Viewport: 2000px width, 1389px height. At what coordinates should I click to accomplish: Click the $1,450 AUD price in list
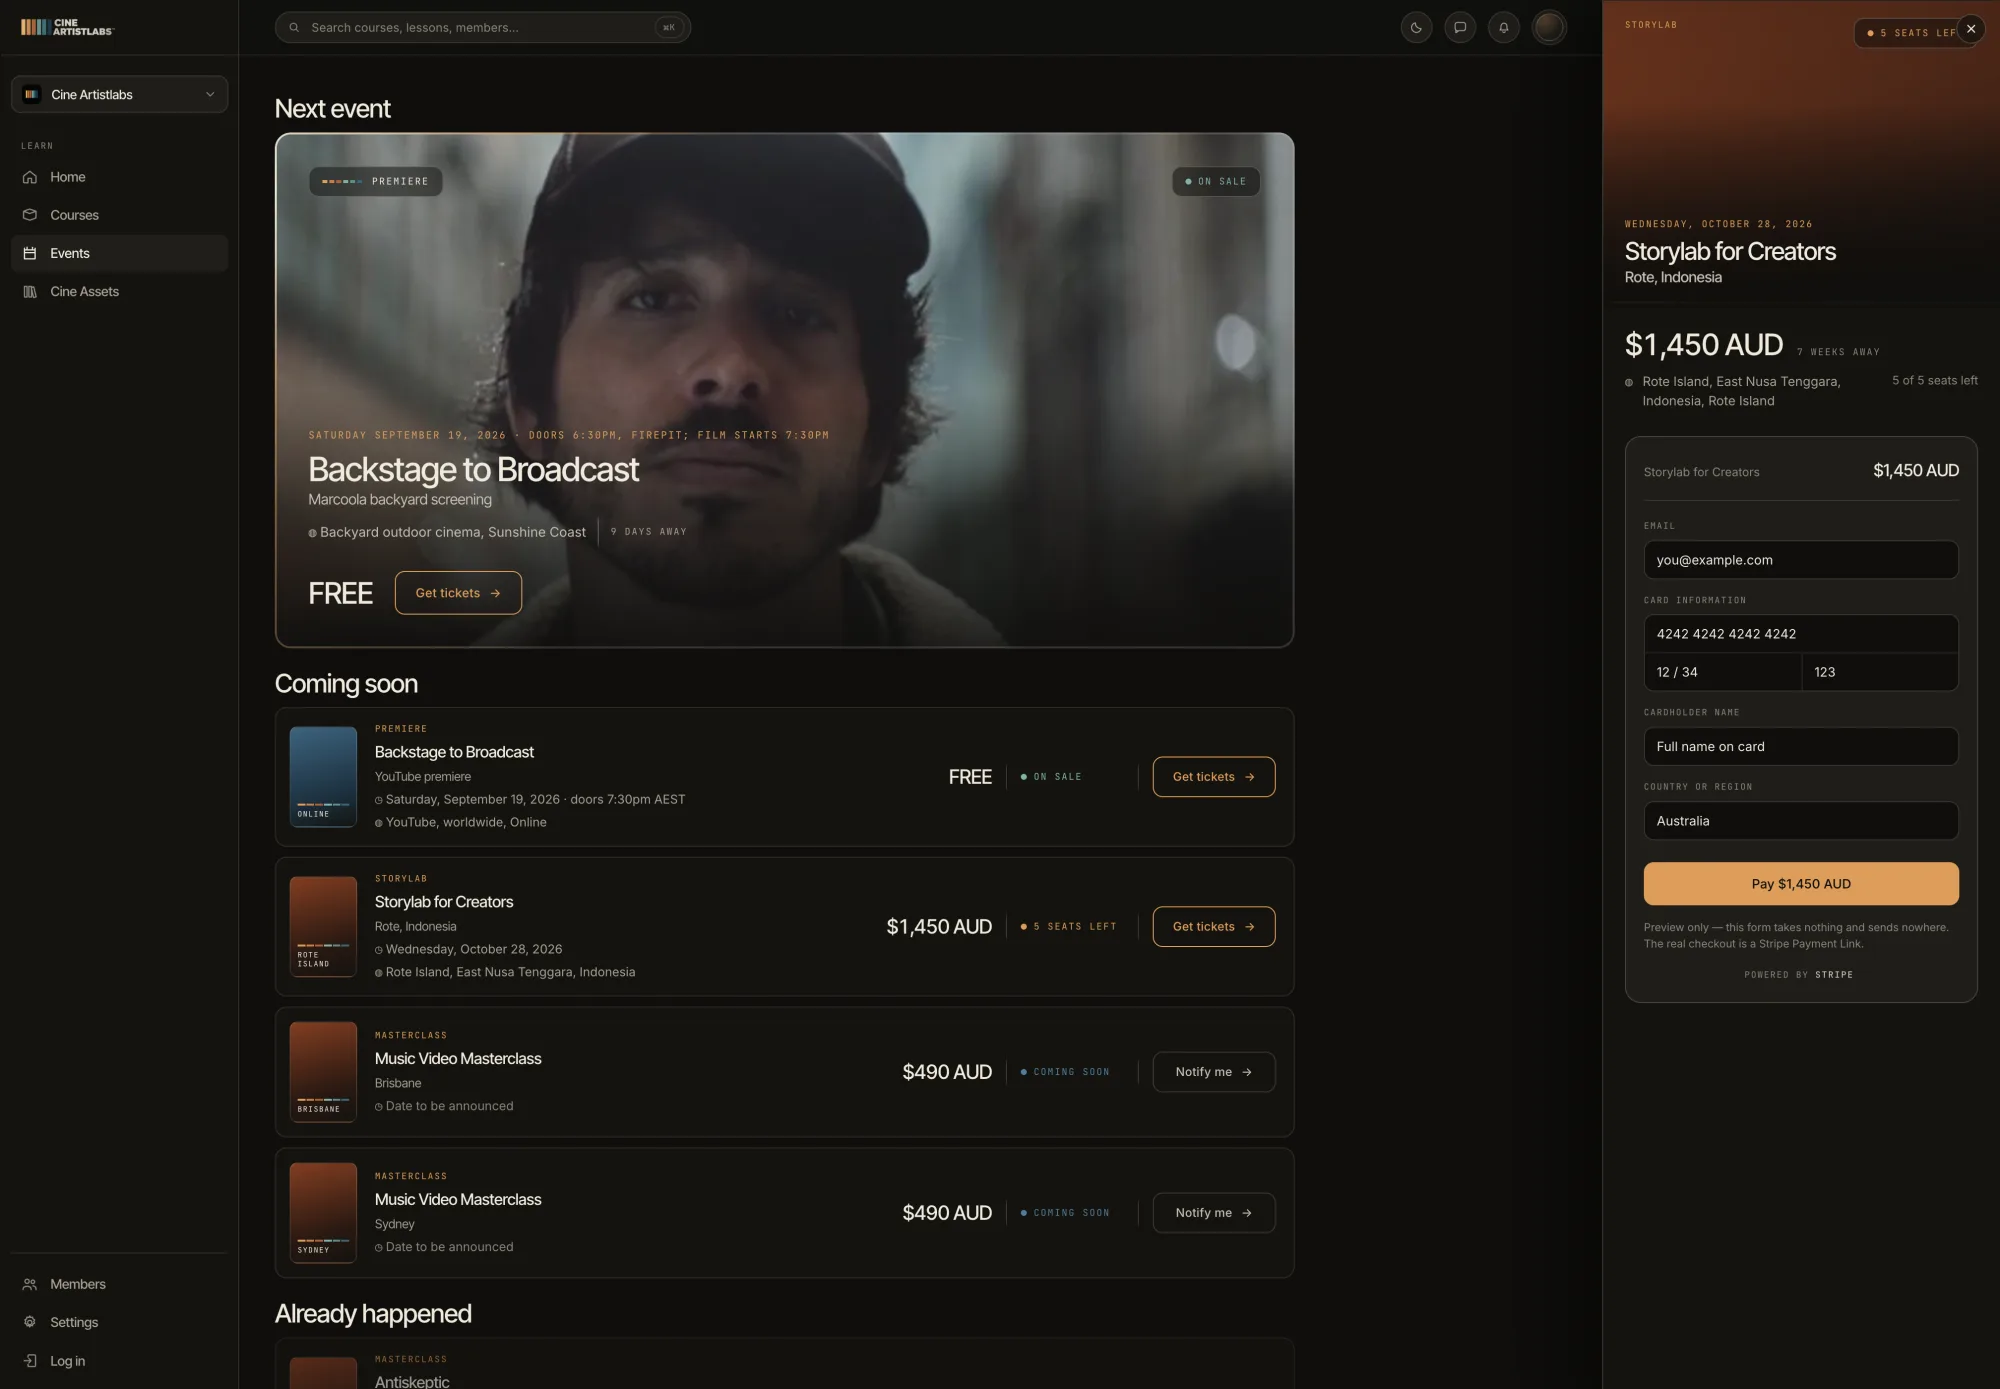[939, 927]
